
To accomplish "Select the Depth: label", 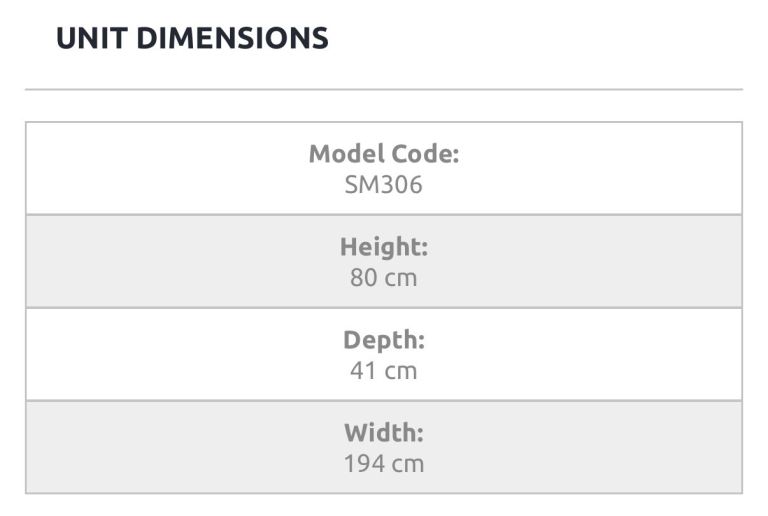I will tap(384, 340).
